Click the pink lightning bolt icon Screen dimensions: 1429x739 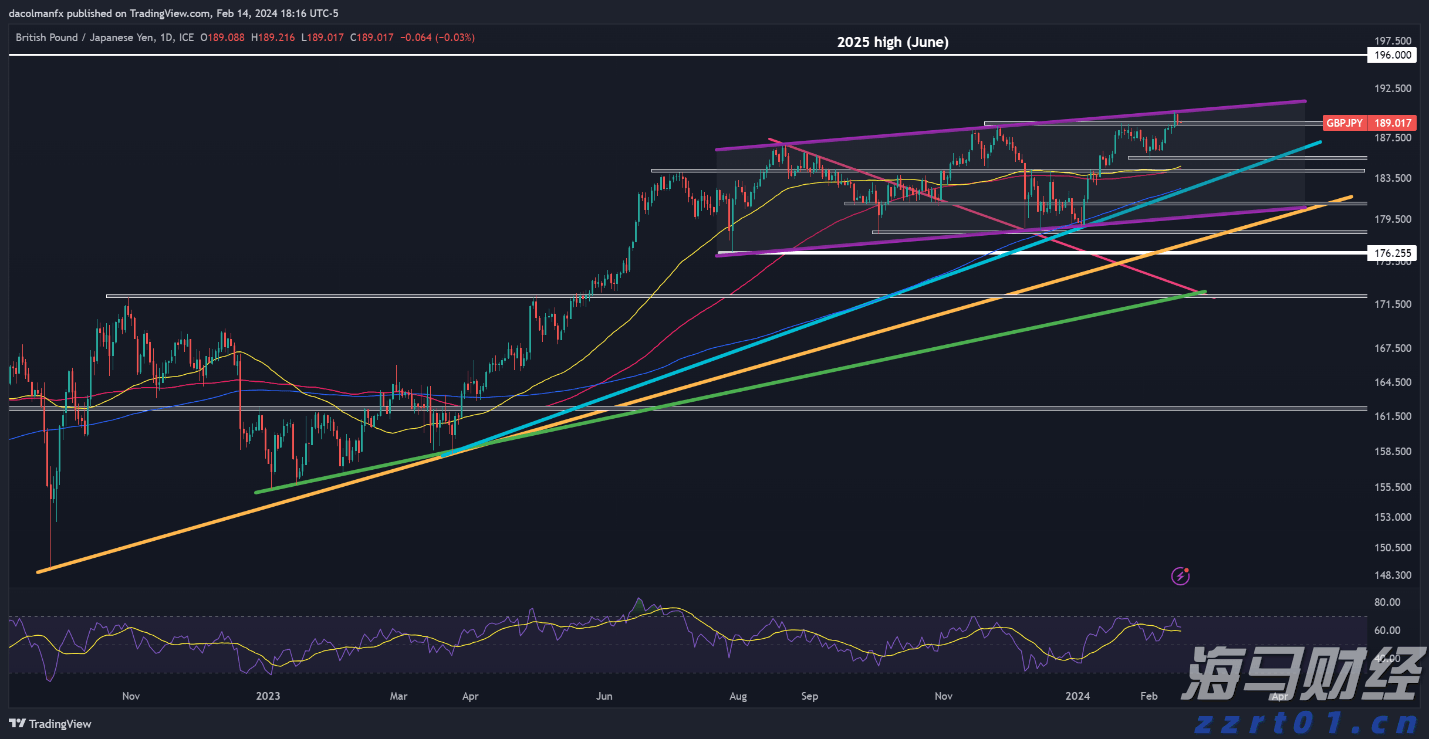click(1182, 575)
